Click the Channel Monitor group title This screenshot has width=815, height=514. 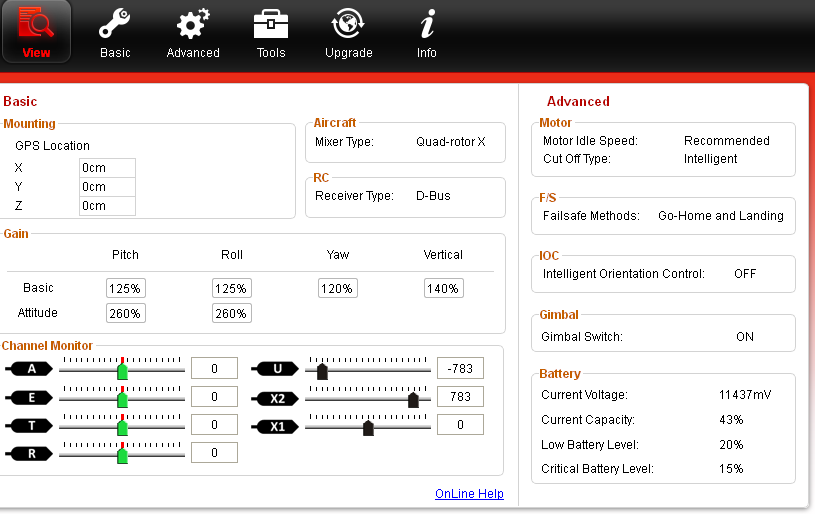click(47, 346)
